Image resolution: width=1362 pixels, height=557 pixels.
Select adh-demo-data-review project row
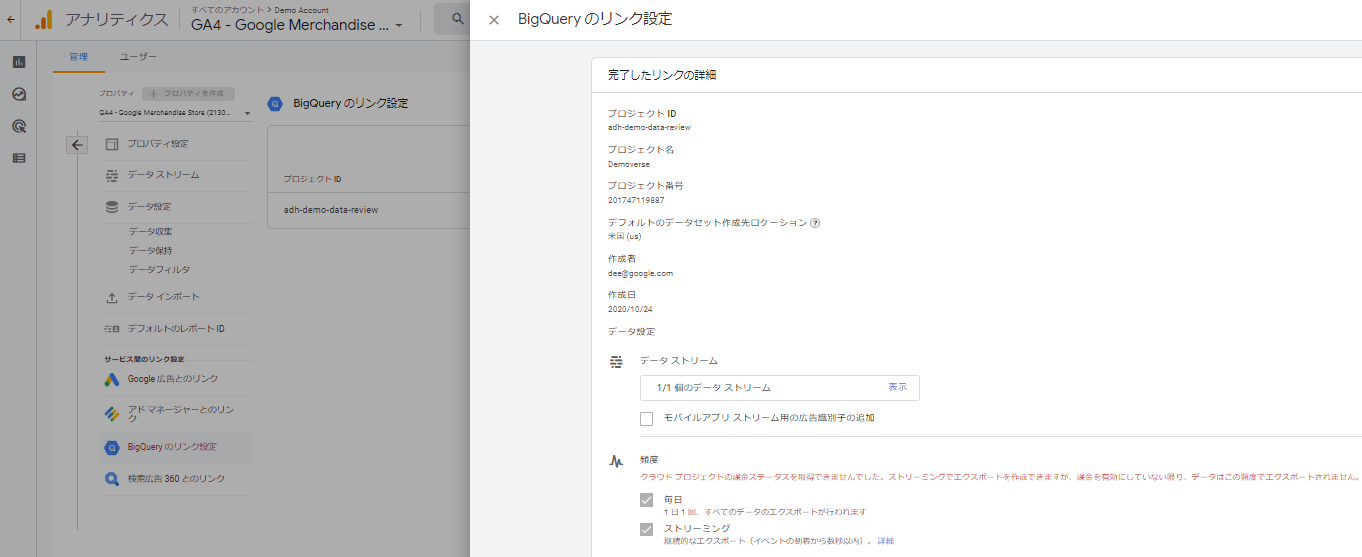(331, 210)
